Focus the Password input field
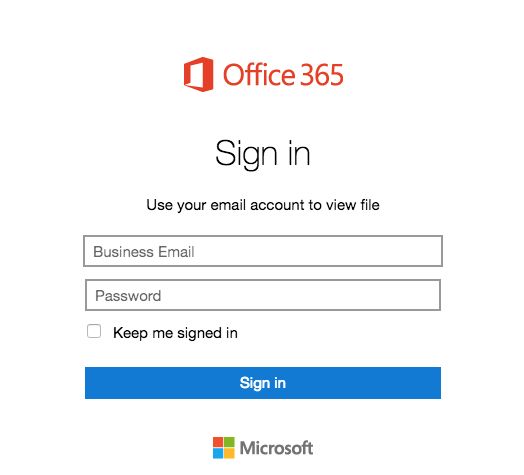This screenshot has height=475, width=524. pos(263,295)
